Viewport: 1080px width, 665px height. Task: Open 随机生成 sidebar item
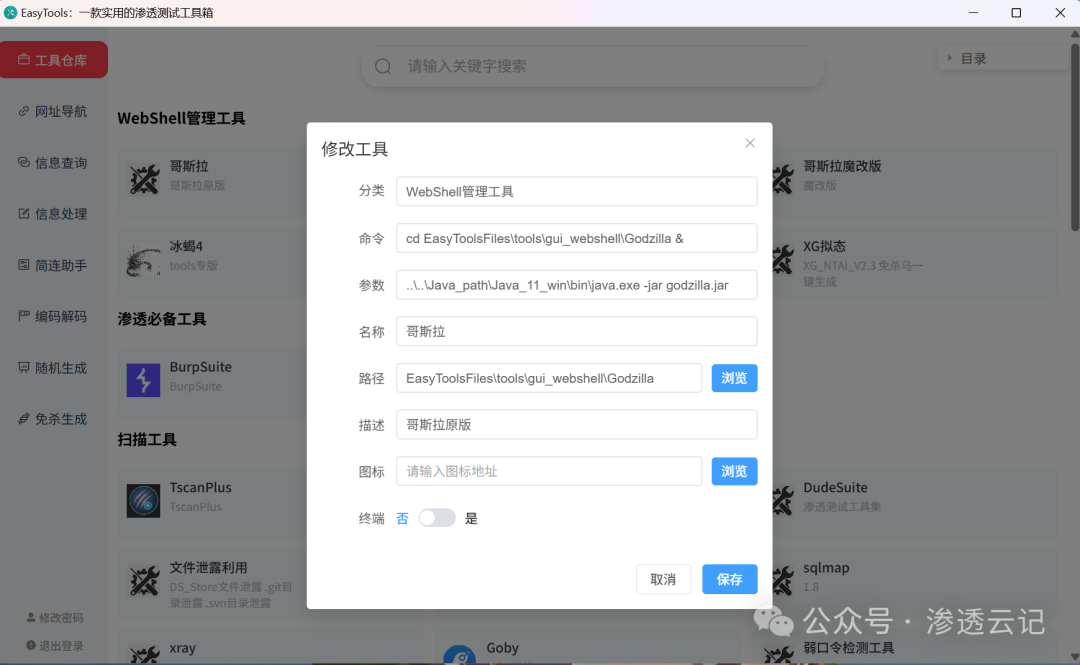coord(54,368)
